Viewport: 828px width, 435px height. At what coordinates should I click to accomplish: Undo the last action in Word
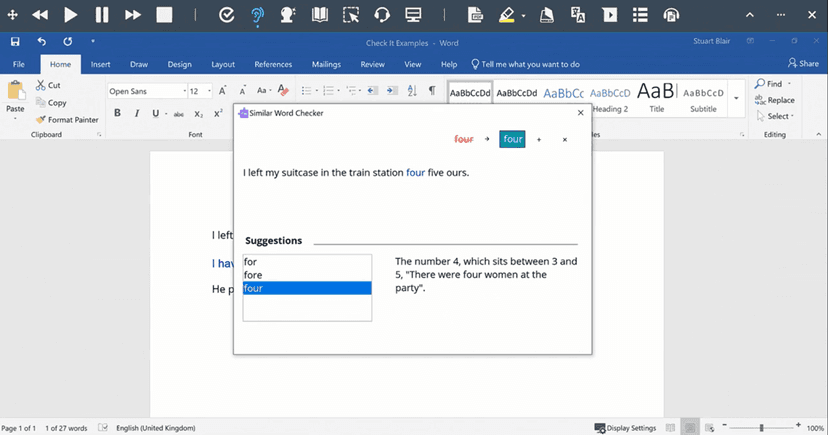pyautogui.click(x=42, y=42)
